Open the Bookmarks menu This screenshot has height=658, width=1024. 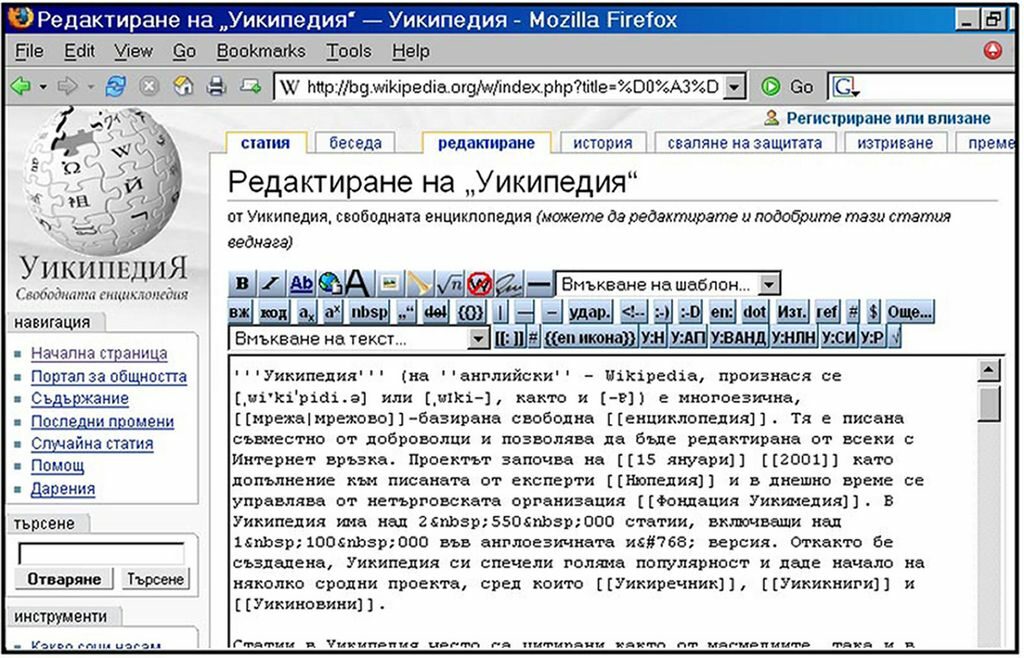[x=261, y=51]
